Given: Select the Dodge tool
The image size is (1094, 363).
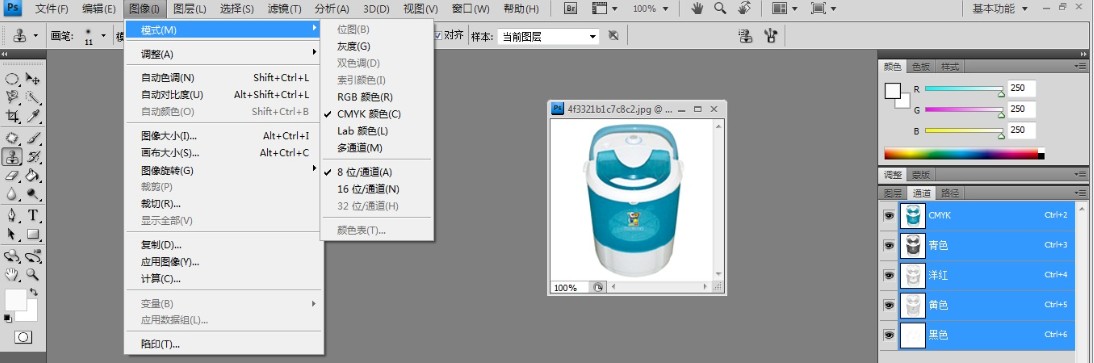Looking at the screenshot, I should [x=33, y=194].
